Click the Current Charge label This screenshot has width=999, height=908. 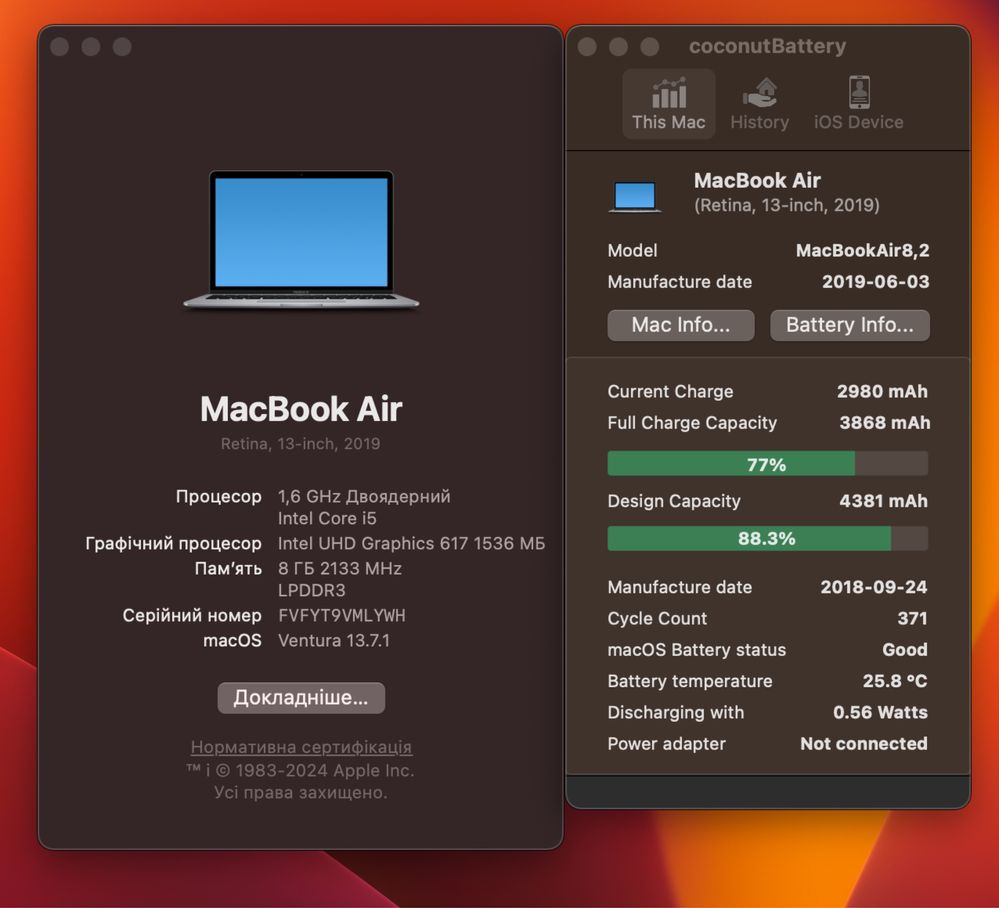pos(670,392)
